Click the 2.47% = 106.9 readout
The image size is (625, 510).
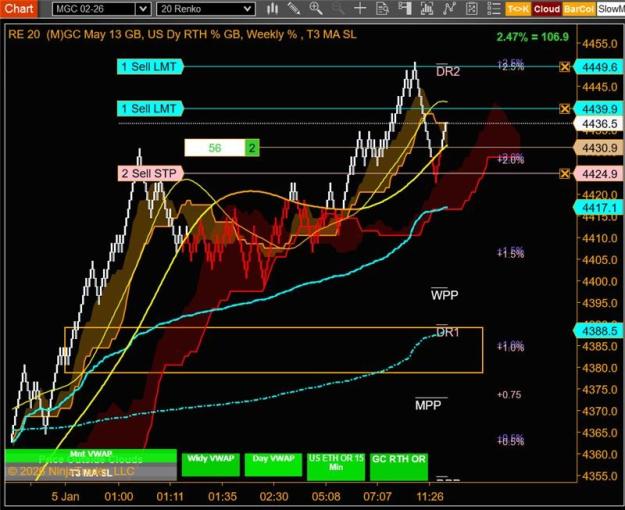[533, 37]
